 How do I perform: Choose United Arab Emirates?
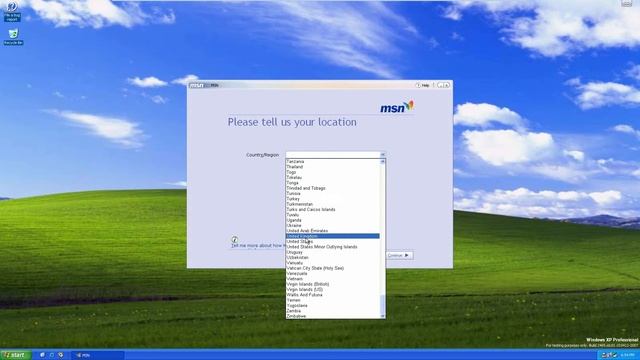[333, 231]
